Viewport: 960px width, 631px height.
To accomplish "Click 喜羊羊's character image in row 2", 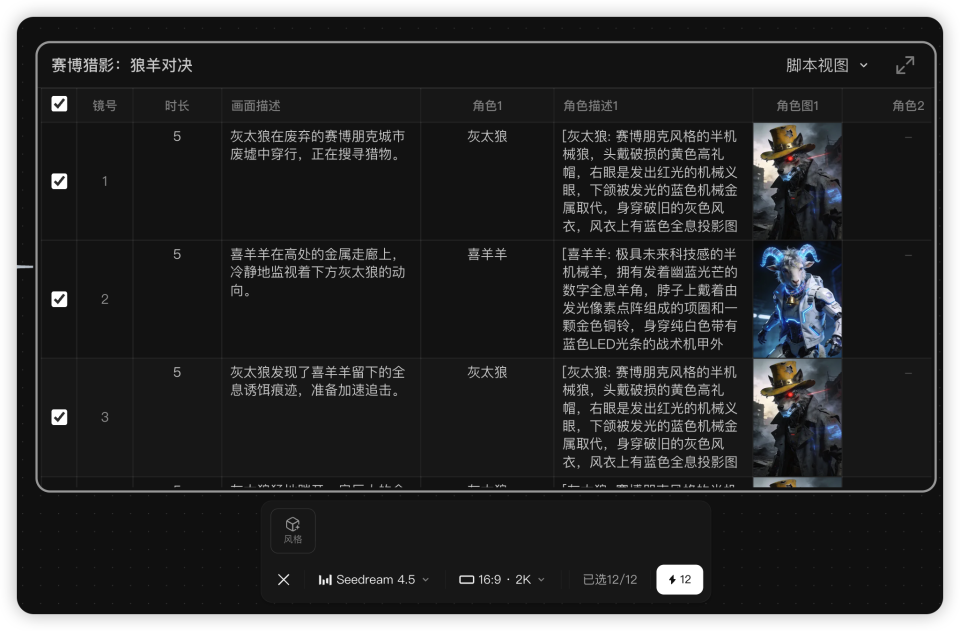I will tap(797, 298).
